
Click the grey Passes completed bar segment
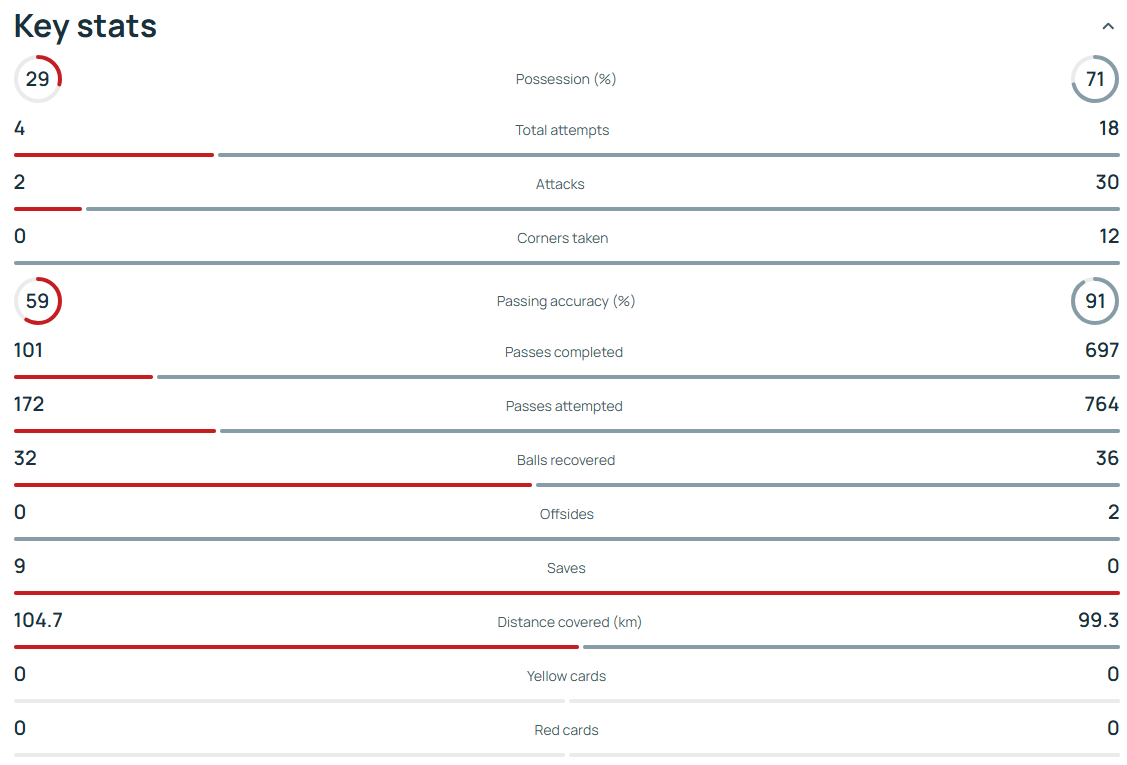pyautogui.click(x=638, y=377)
